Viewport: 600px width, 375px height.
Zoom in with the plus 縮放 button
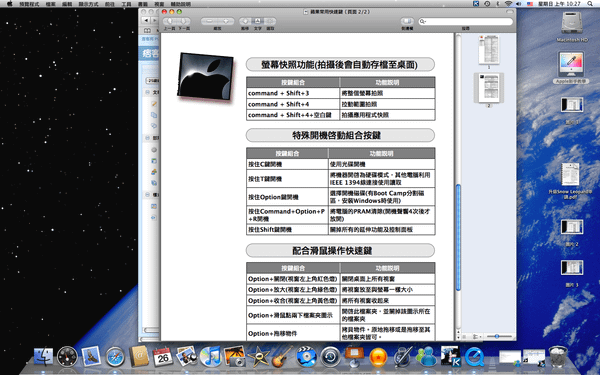pyautogui.click(x=226, y=21)
